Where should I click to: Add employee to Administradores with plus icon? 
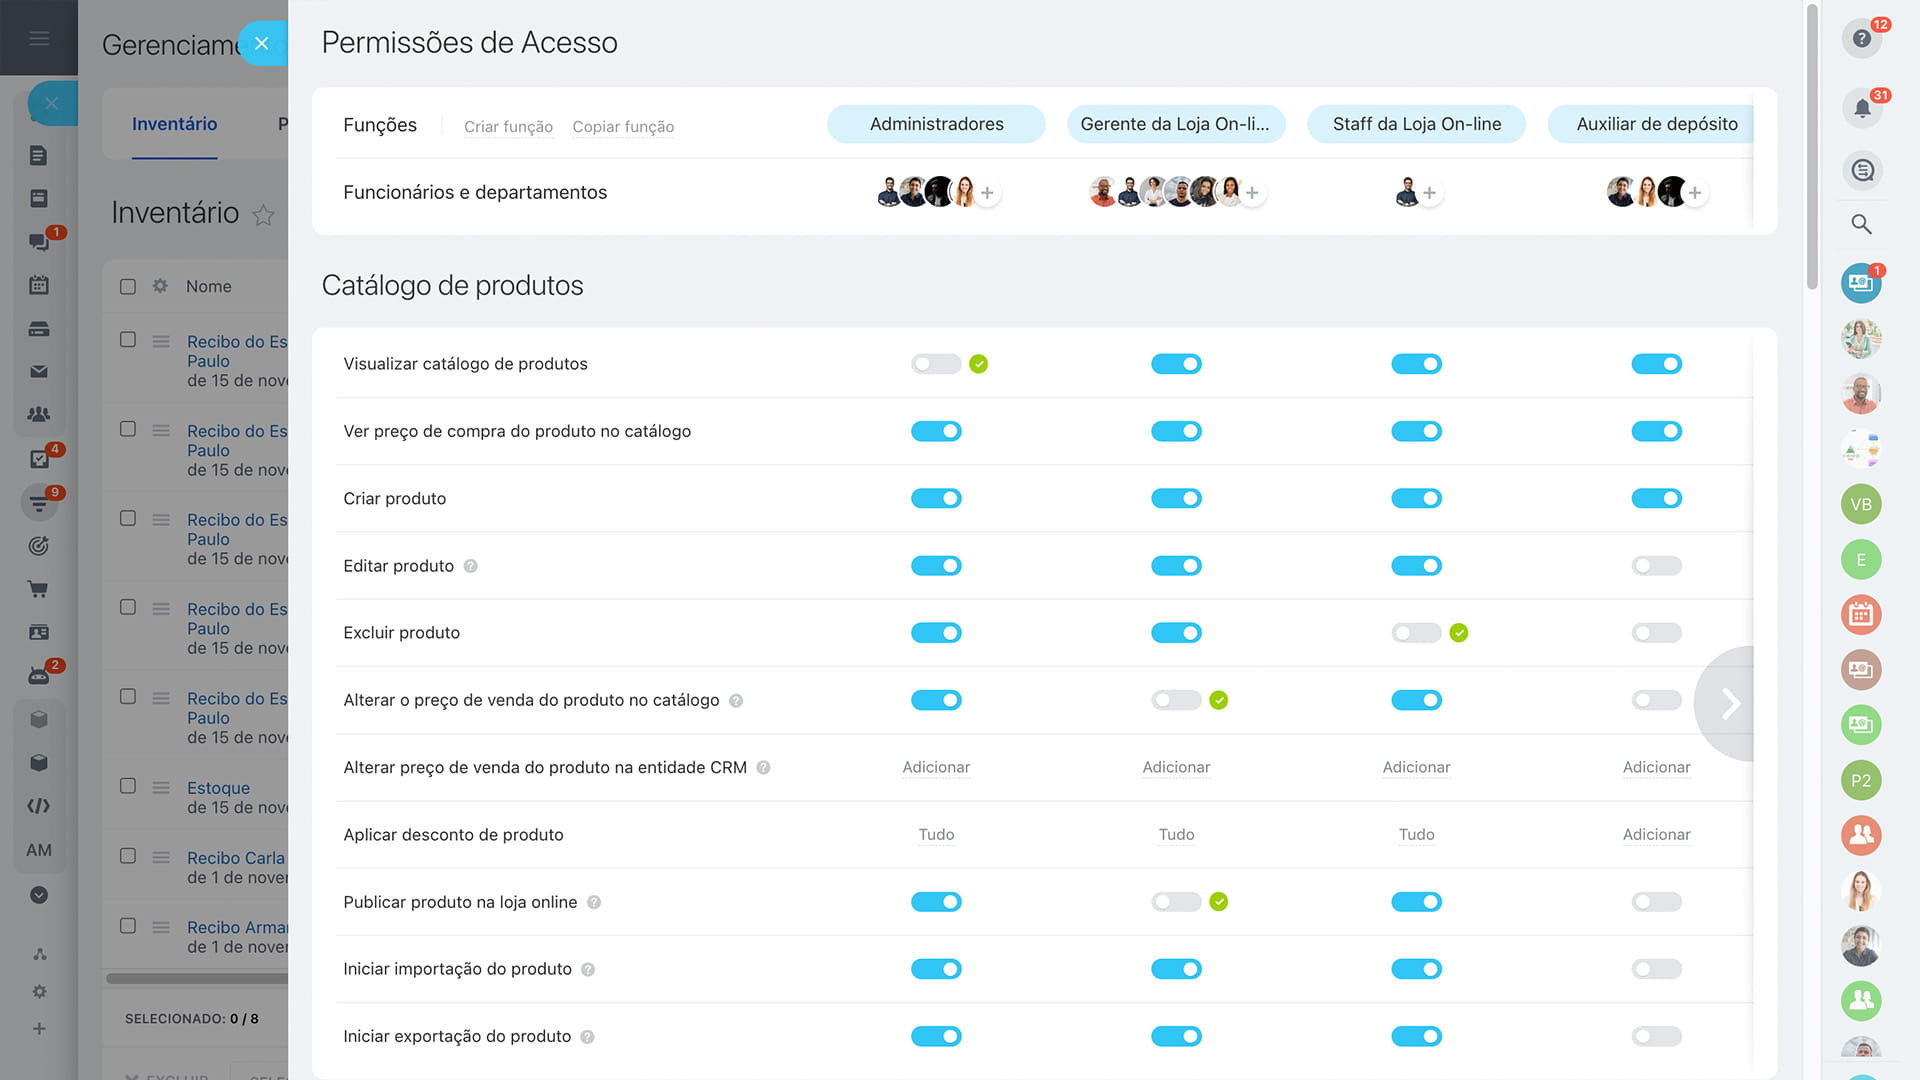pos(987,193)
